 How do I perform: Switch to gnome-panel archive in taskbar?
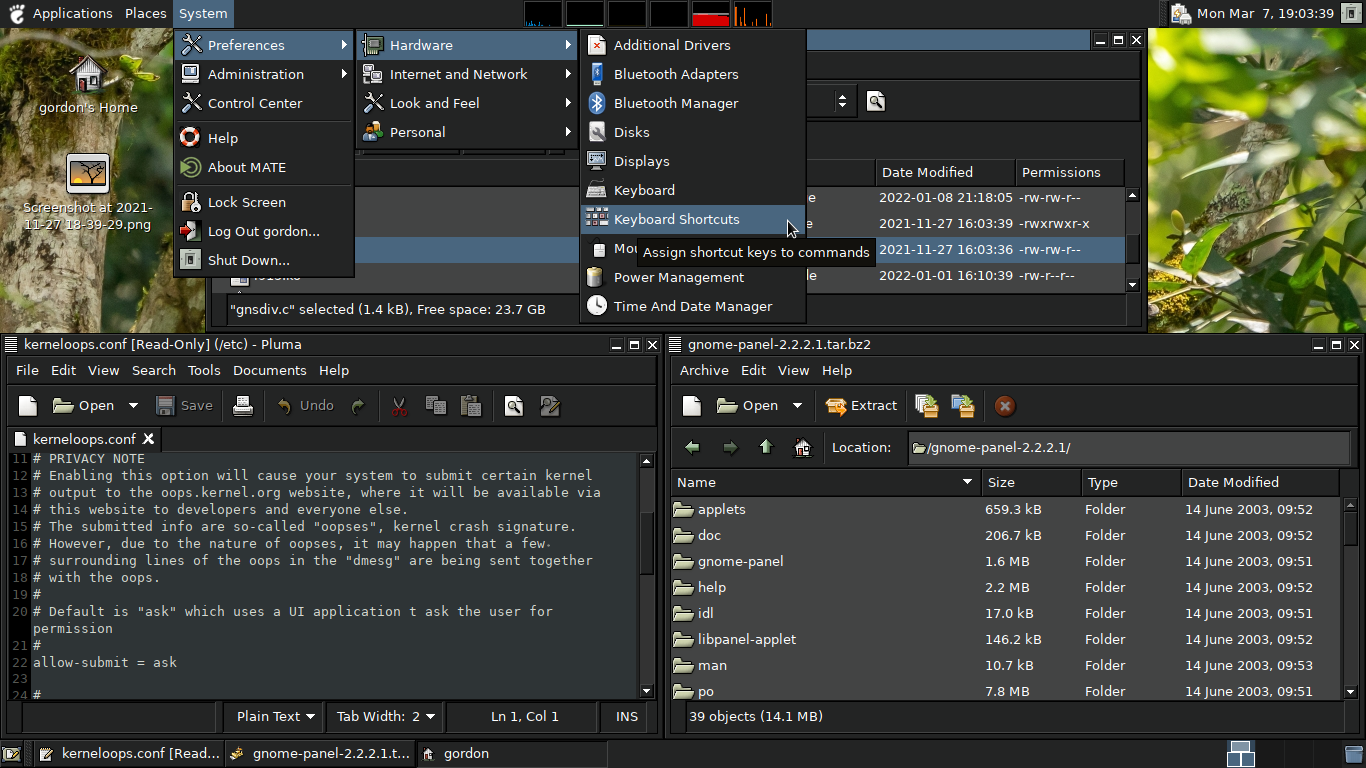[x=321, y=754]
